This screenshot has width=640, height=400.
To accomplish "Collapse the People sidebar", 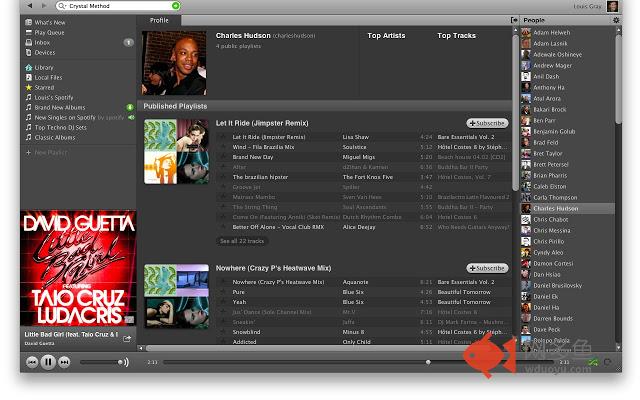I will [514, 20].
